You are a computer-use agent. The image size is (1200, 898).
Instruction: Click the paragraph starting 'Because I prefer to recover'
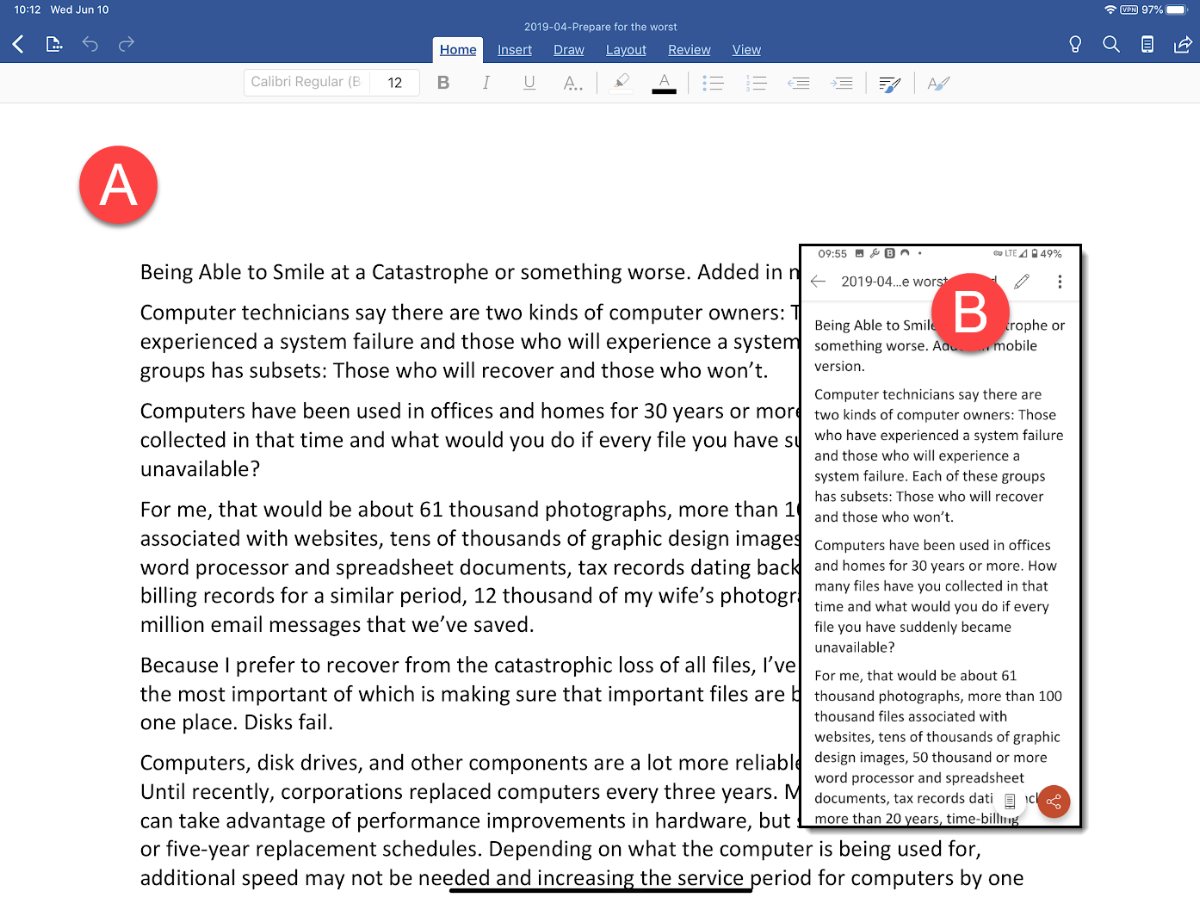(x=470, y=693)
